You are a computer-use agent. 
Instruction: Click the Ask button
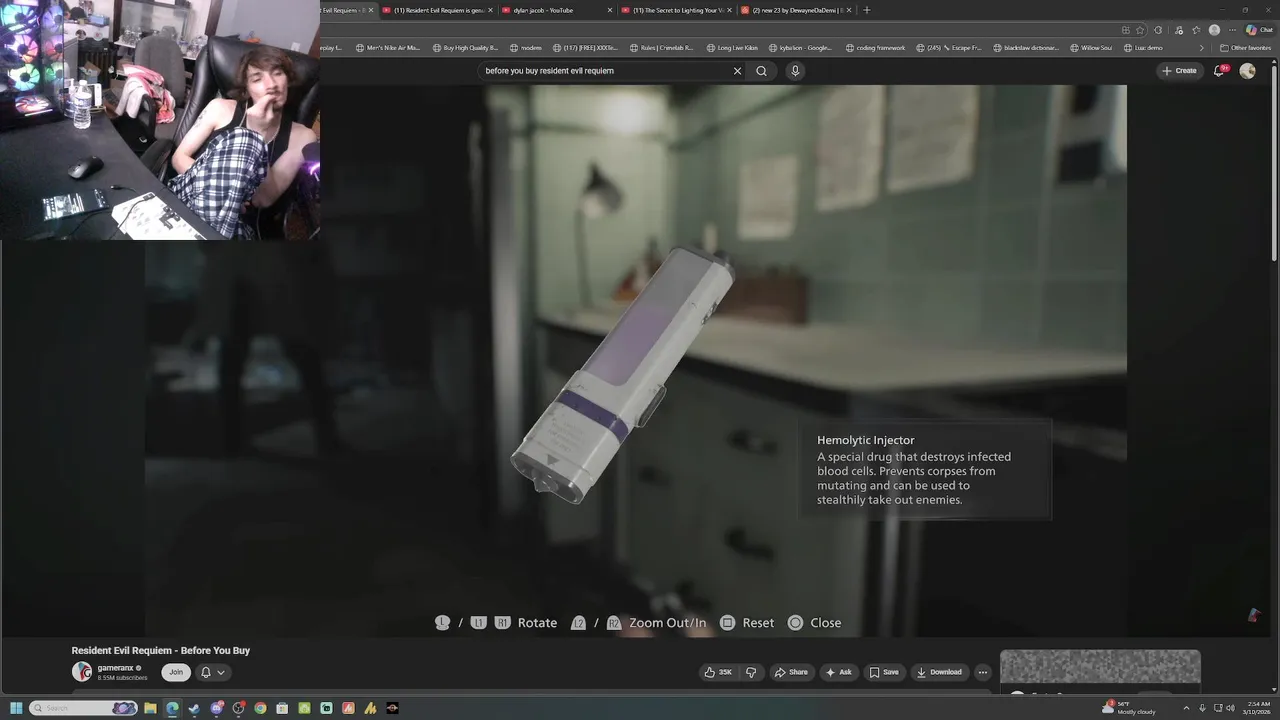(x=838, y=672)
